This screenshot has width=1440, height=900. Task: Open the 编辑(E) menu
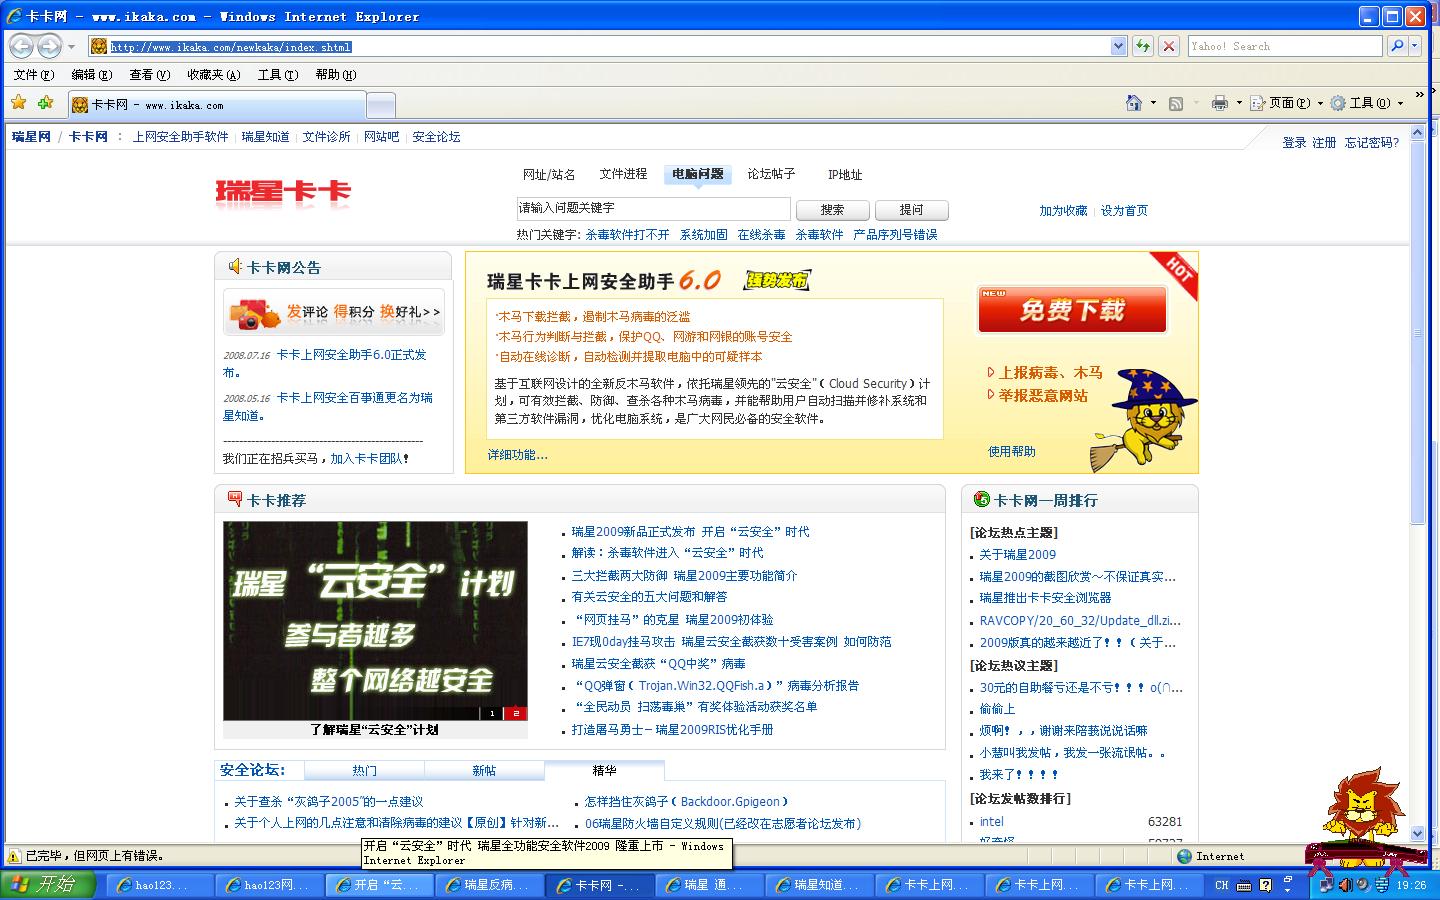click(91, 75)
